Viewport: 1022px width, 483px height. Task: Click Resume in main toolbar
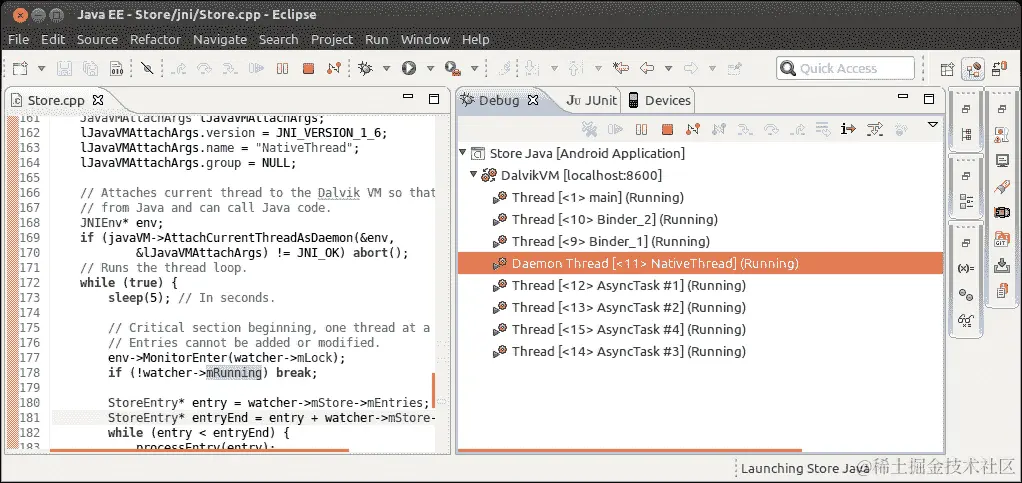[257, 68]
